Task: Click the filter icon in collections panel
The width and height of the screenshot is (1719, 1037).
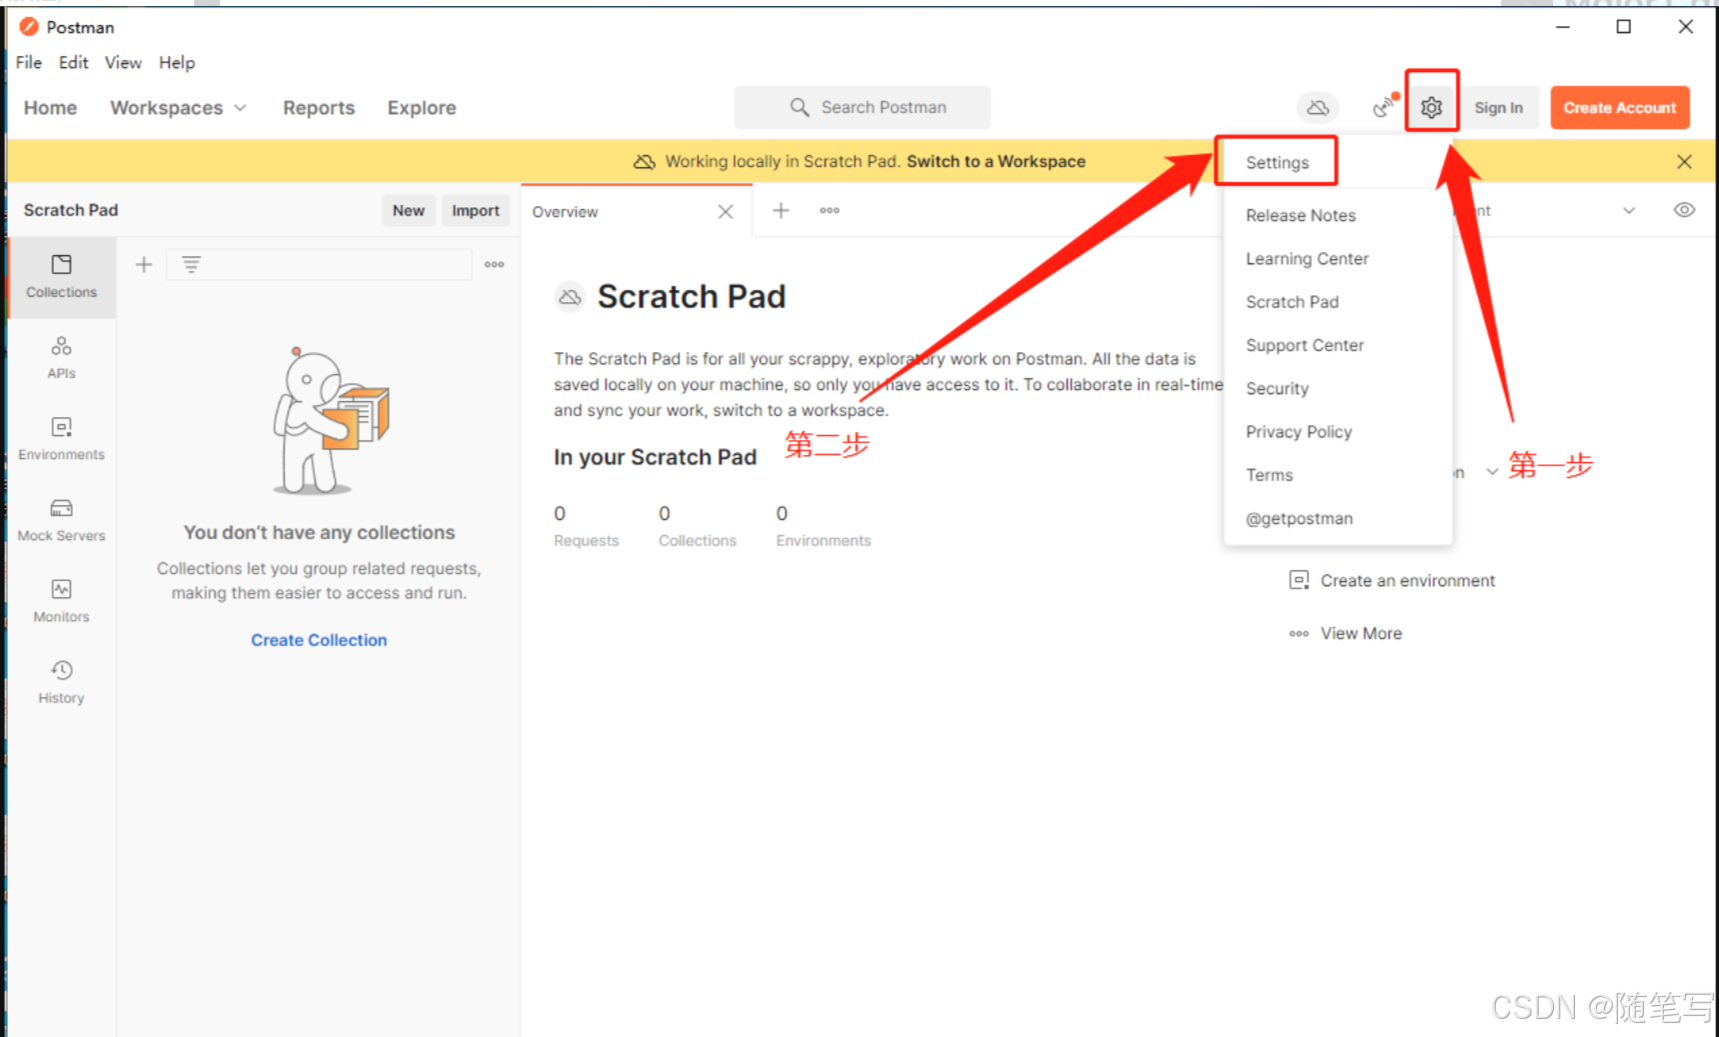Action: coord(191,264)
